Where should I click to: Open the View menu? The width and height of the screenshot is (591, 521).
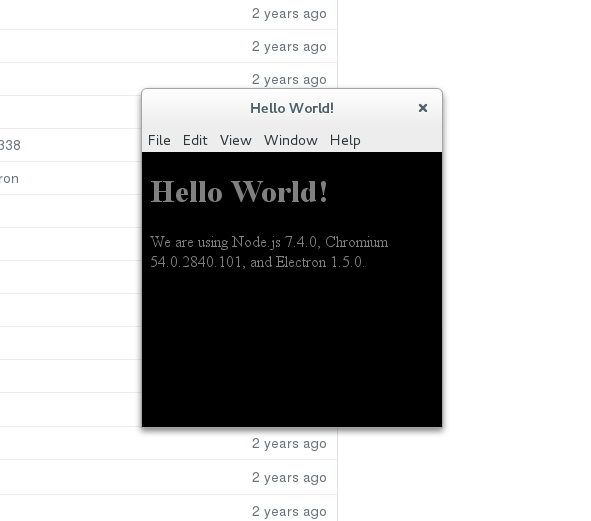[236, 140]
